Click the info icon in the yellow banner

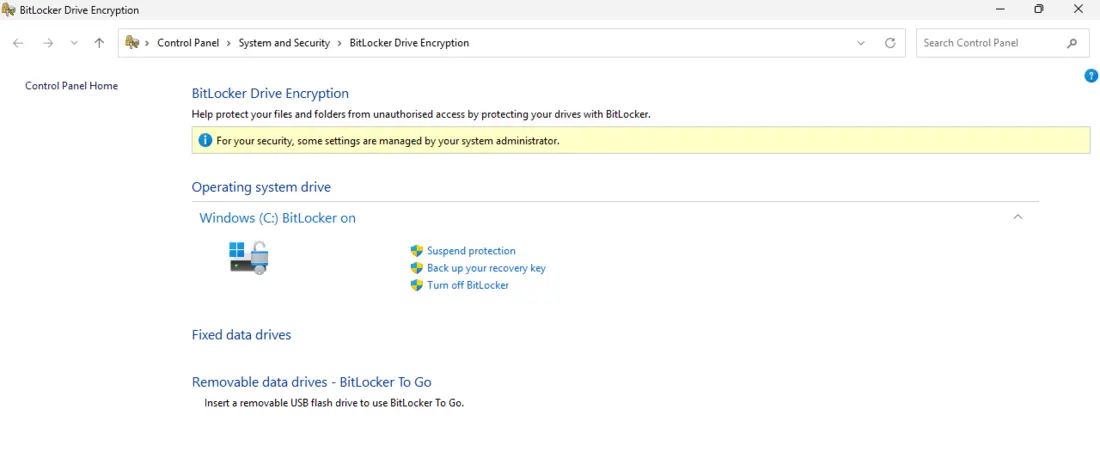point(205,140)
